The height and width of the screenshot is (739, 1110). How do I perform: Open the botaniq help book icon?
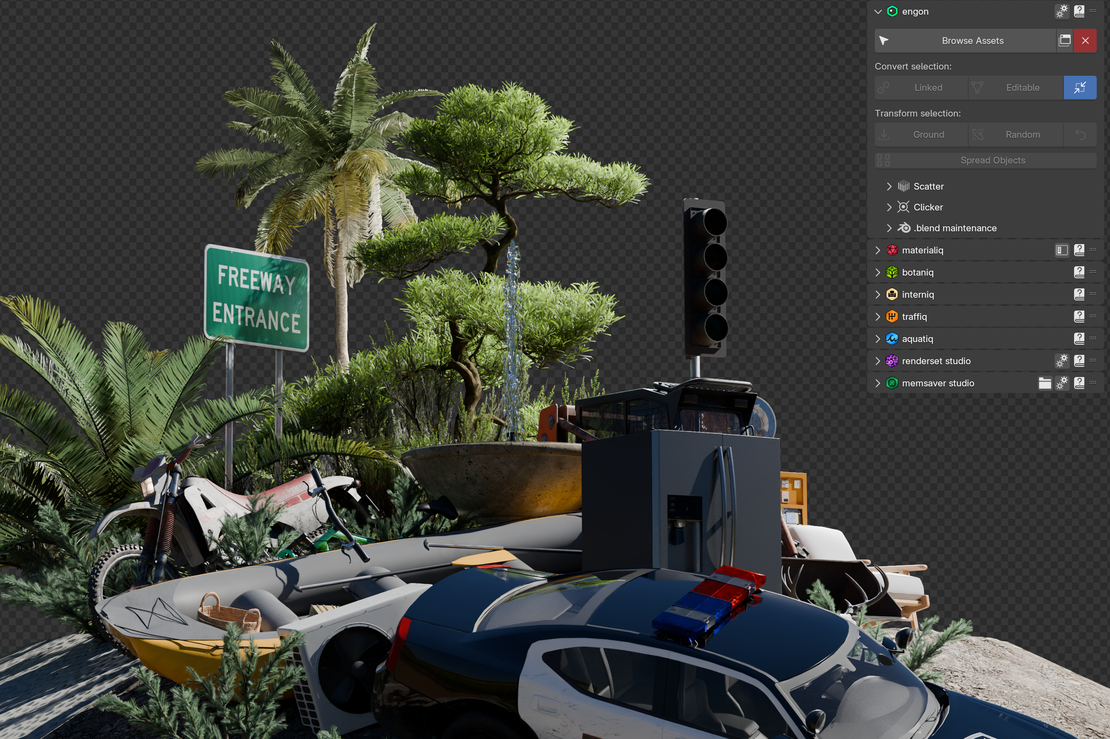tap(1079, 272)
